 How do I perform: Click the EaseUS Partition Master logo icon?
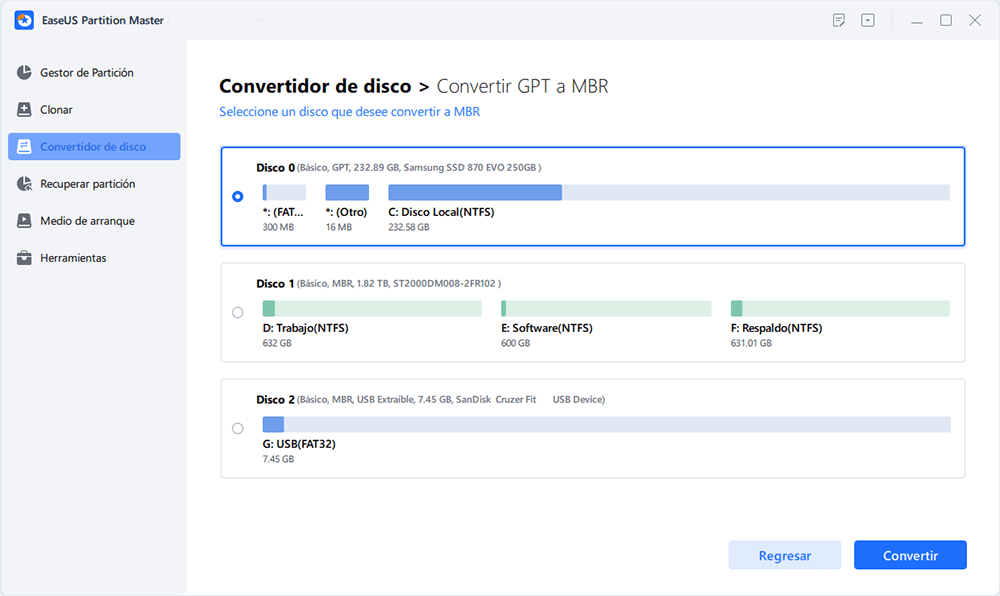pos(24,20)
